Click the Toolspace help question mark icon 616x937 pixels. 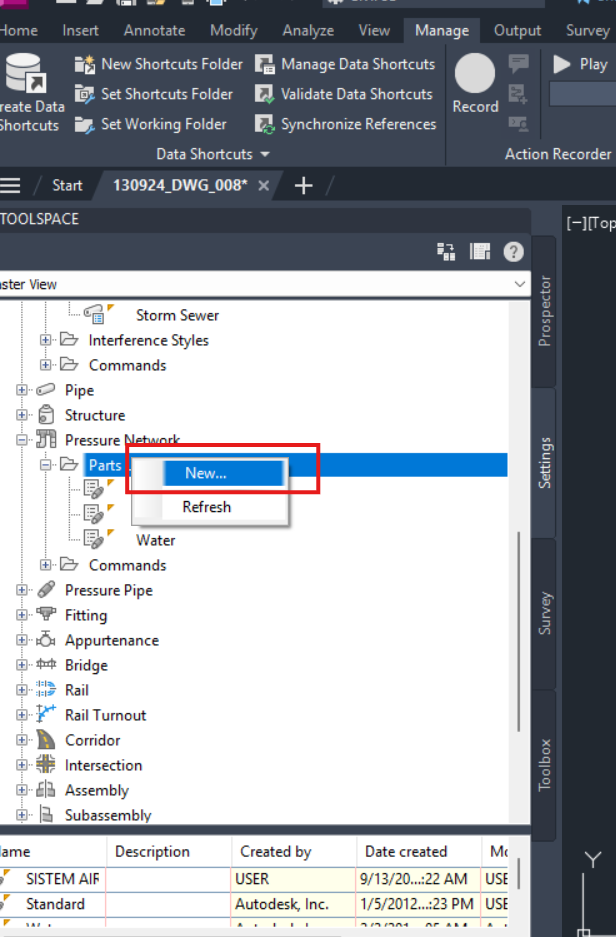513,252
